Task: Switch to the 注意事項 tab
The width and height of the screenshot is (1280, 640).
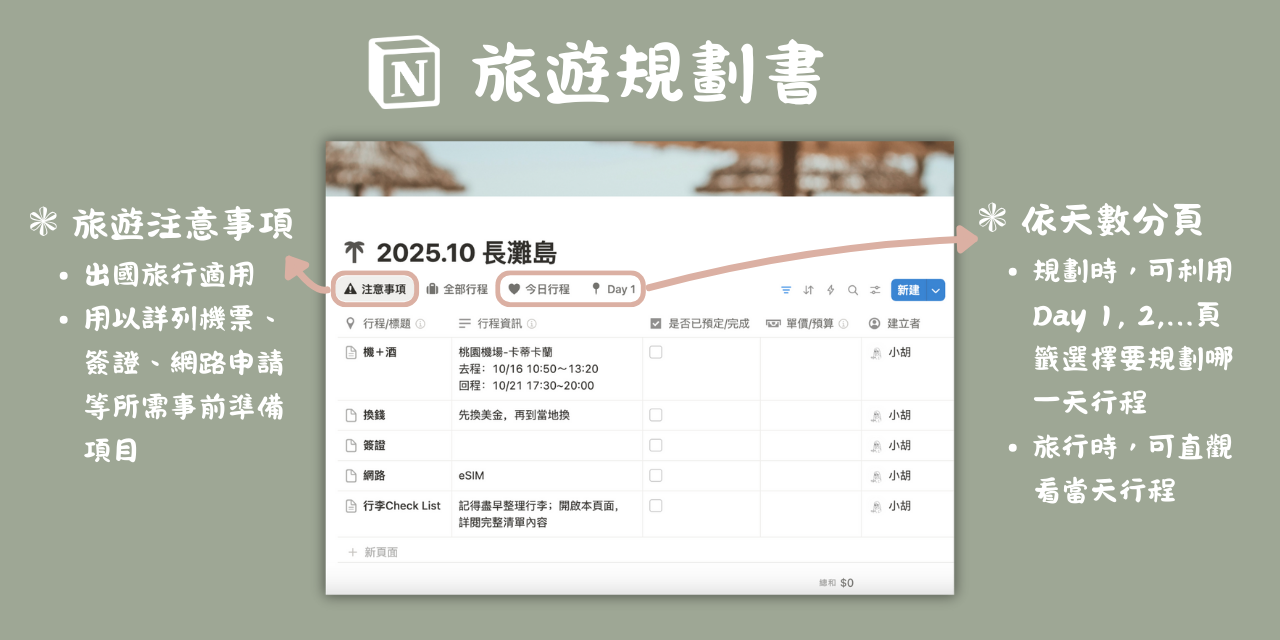Action: (x=375, y=289)
